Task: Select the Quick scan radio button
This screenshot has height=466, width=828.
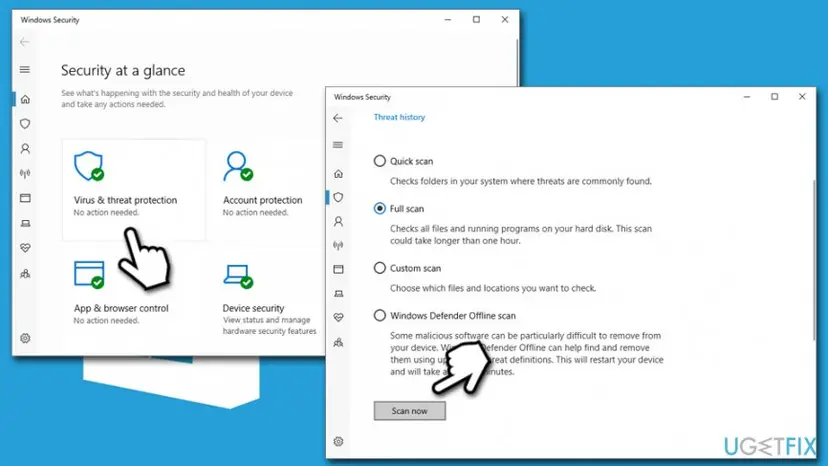Action: click(x=380, y=161)
